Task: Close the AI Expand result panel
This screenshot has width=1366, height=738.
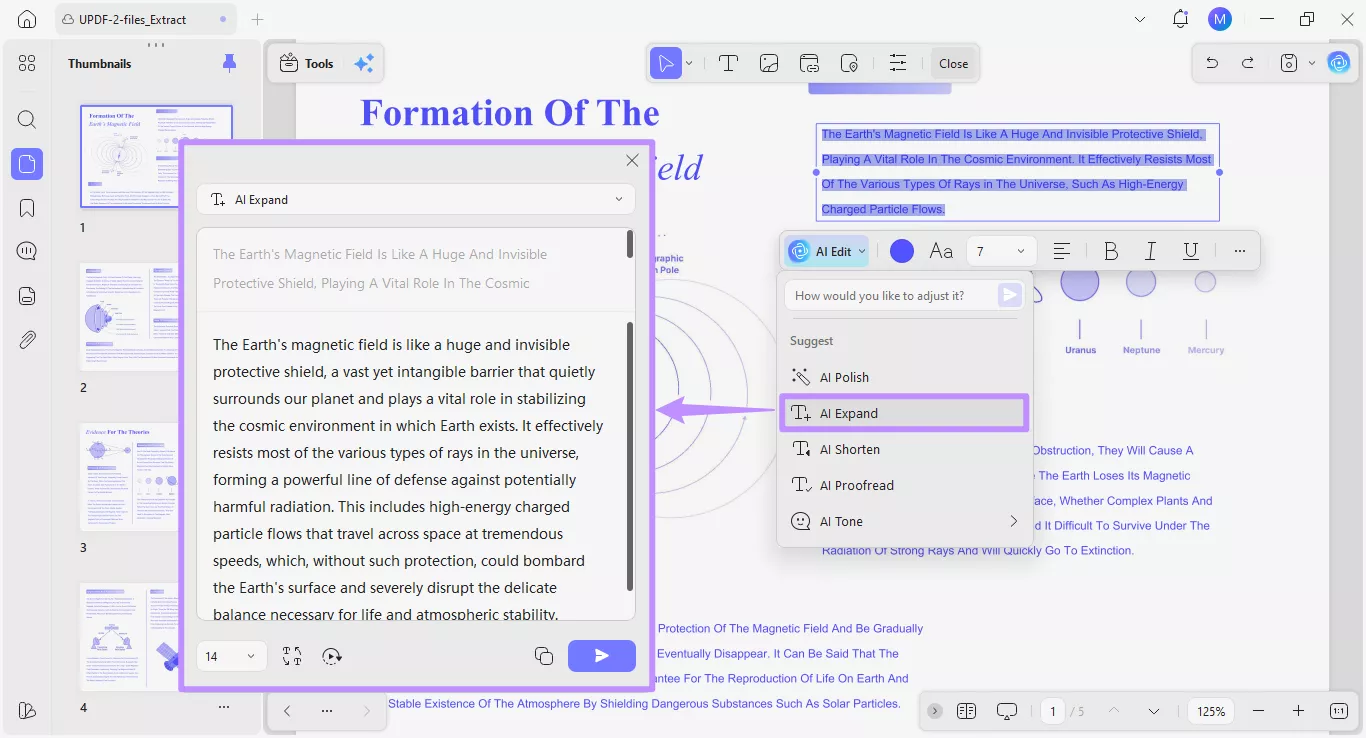Action: (x=632, y=160)
